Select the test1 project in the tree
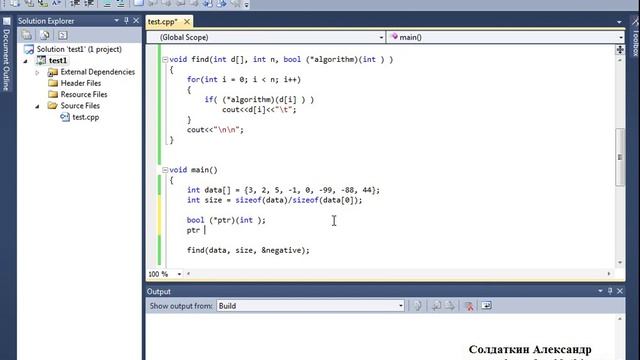This screenshot has width=640, height=360. (58, 60)
